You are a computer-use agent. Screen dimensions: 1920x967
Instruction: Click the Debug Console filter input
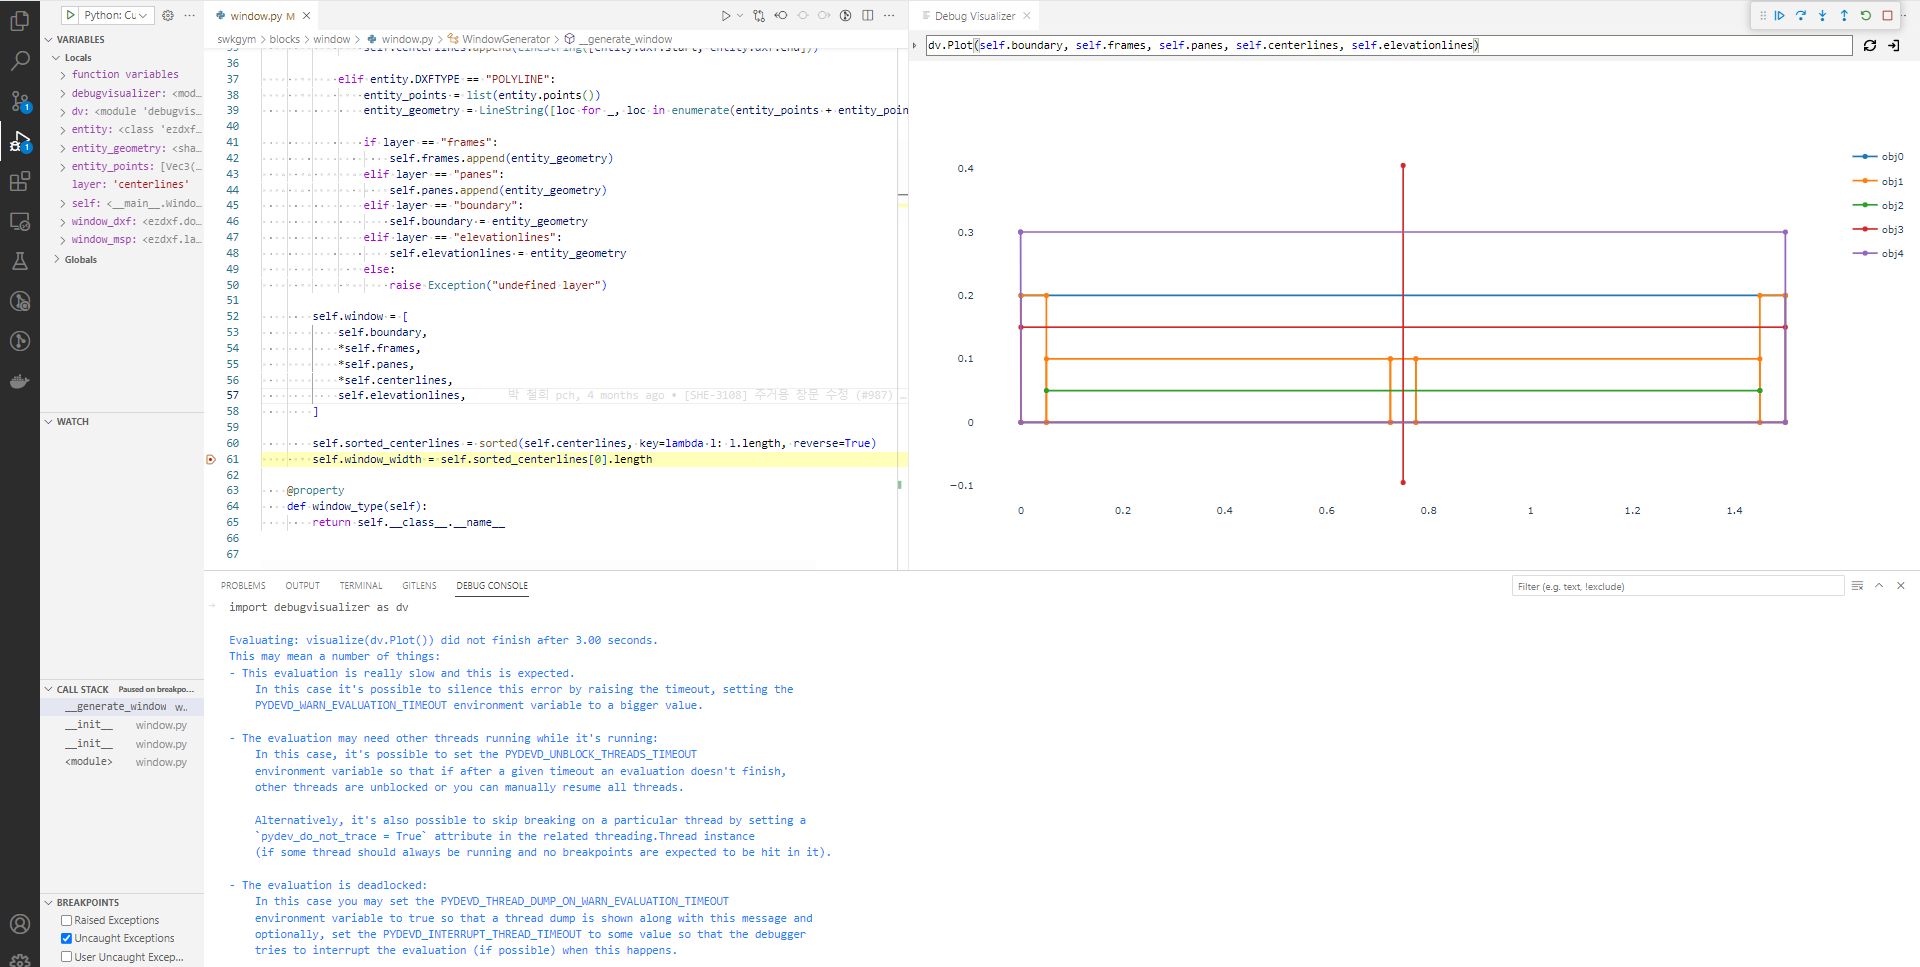point(1677,586)
